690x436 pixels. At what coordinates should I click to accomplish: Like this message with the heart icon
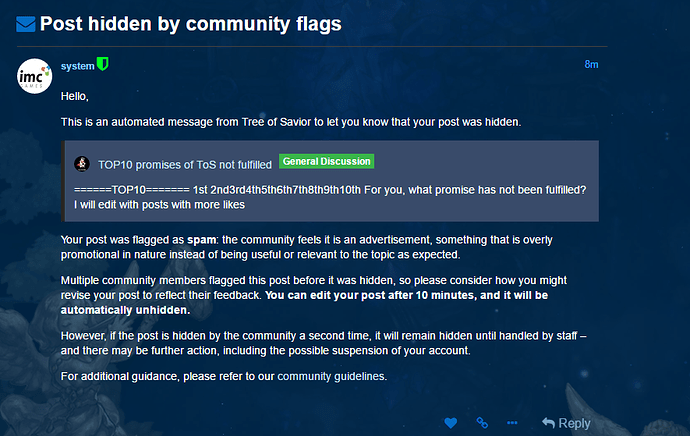(451, 423)
